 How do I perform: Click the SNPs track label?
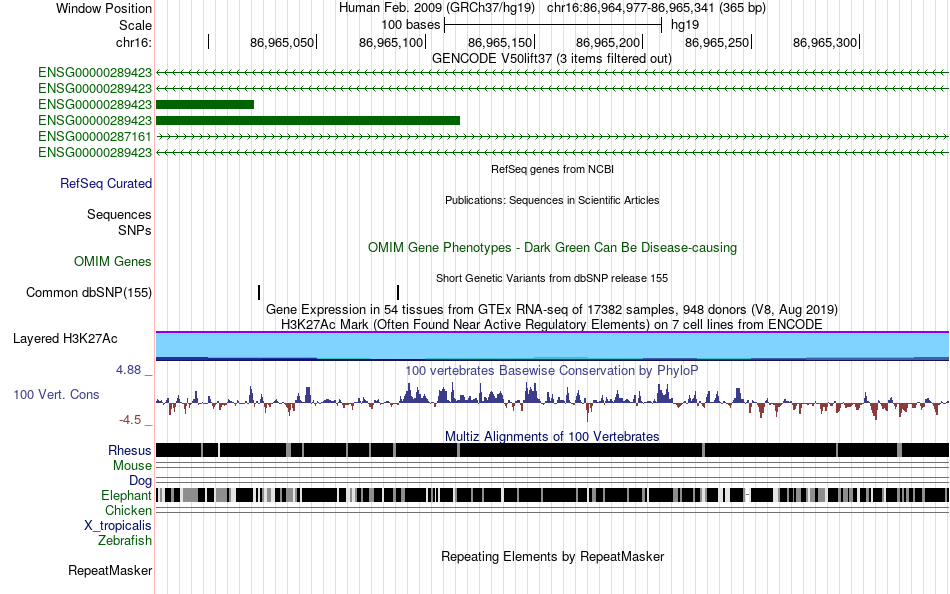click(x=135, y=230)
